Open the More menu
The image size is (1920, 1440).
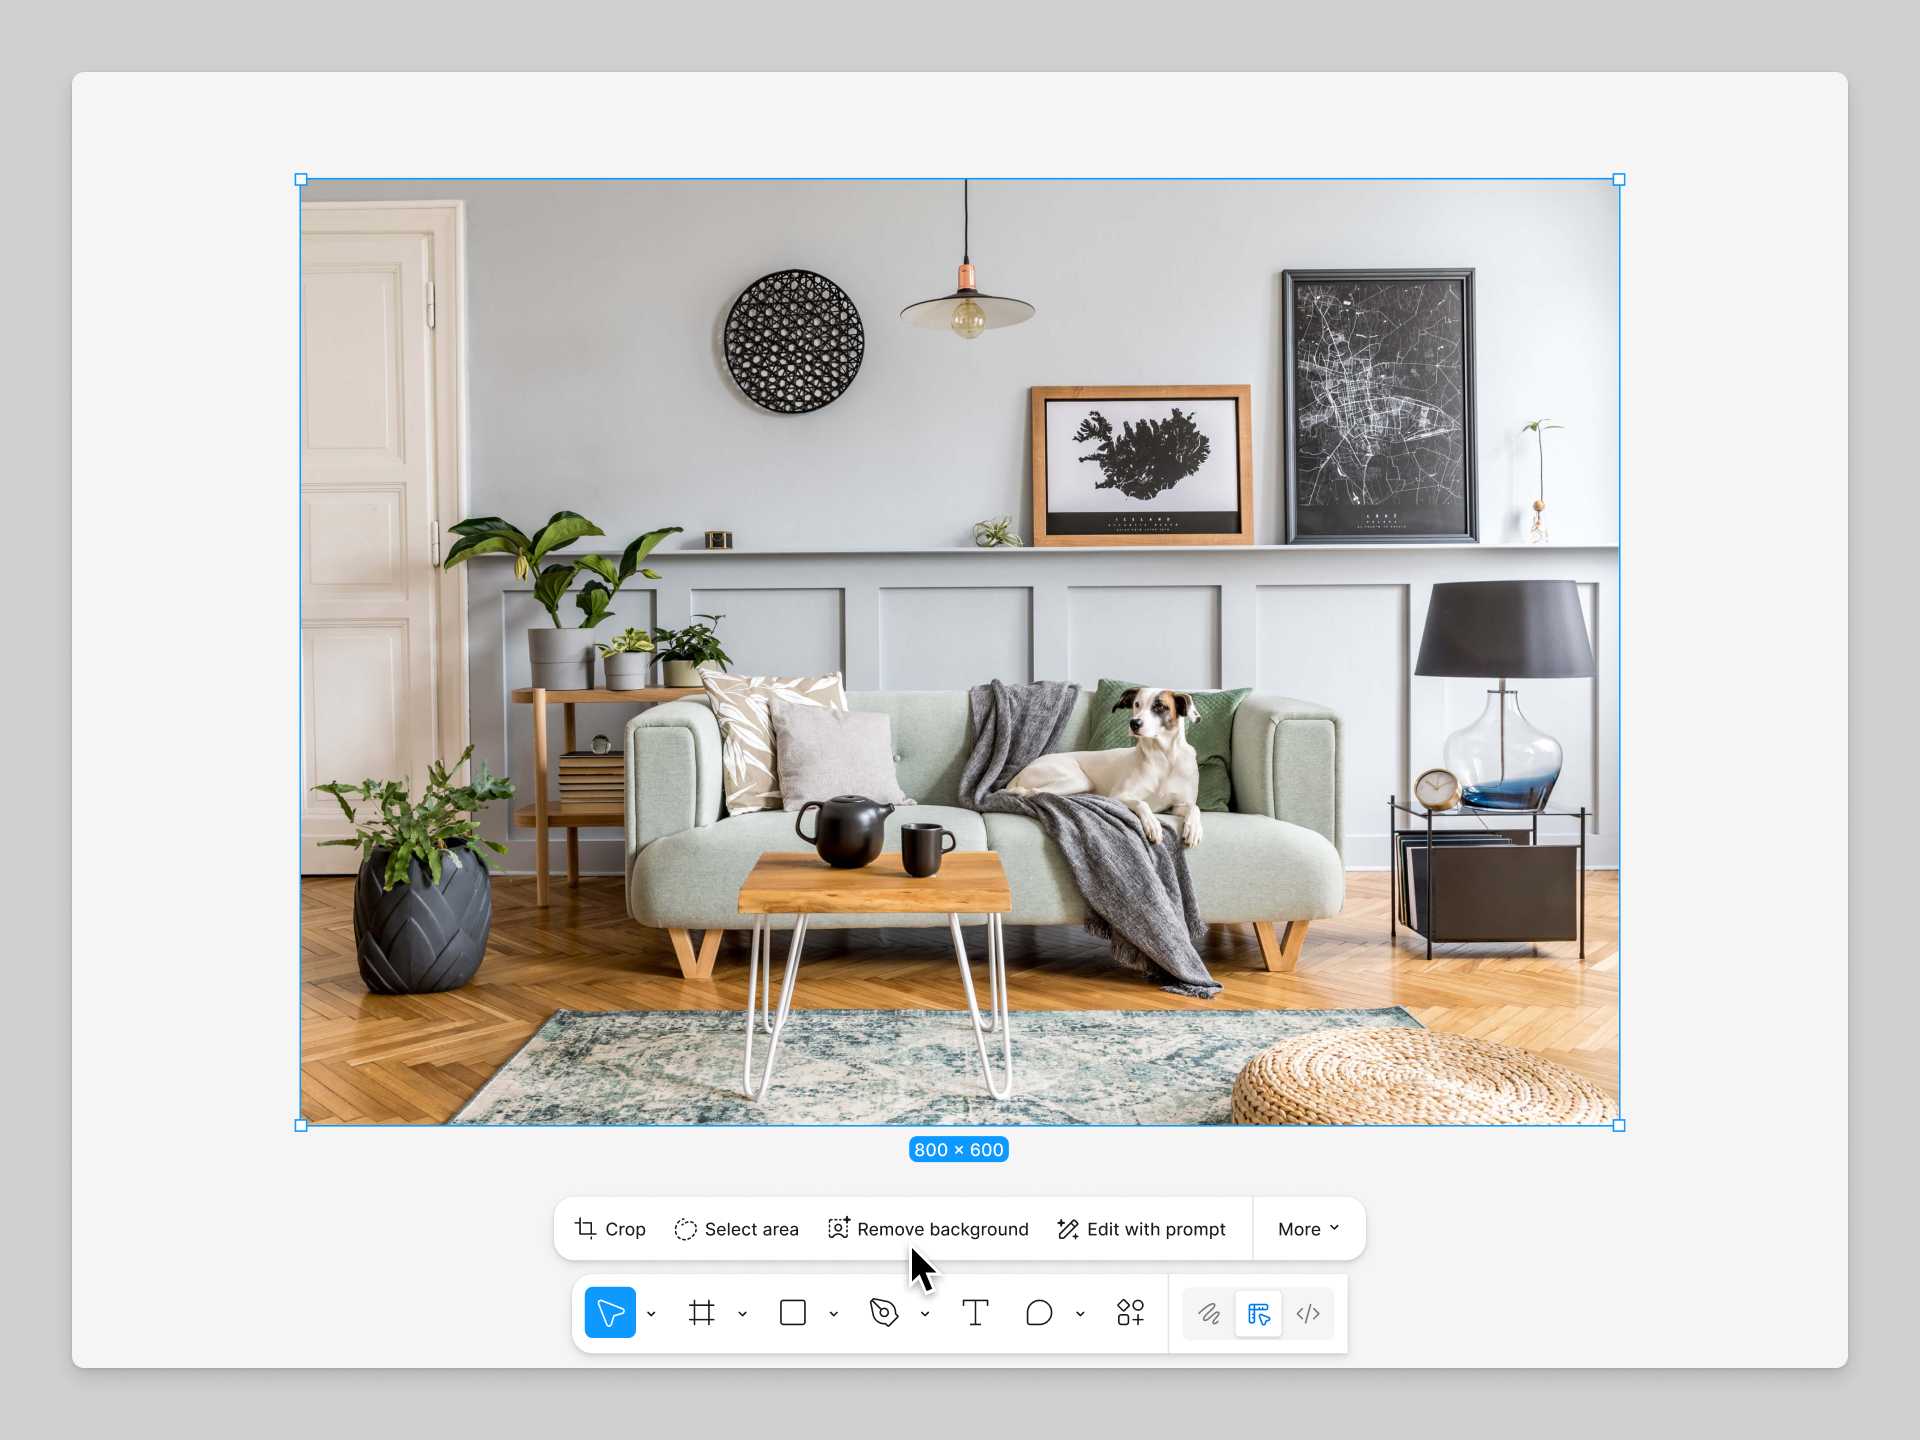pos(1308,1229)
